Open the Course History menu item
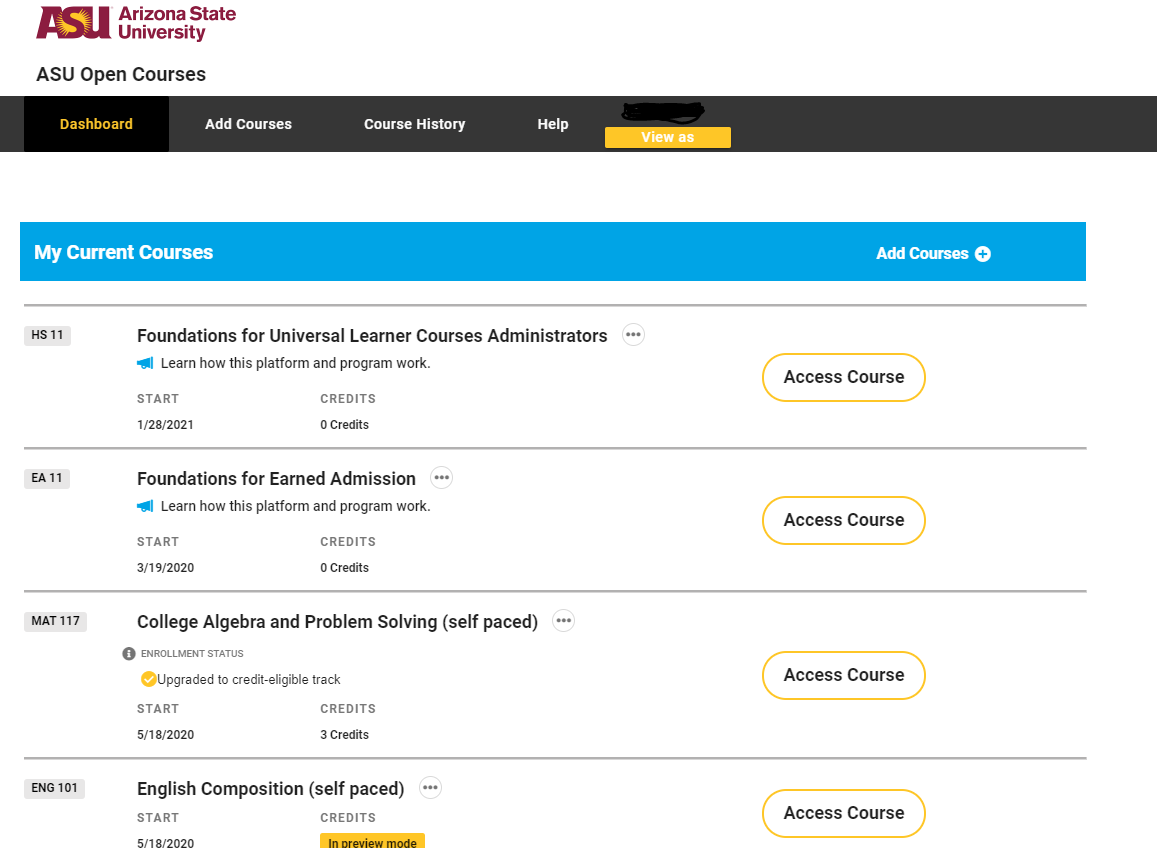The image size is (1157, 848). [414, 124]
